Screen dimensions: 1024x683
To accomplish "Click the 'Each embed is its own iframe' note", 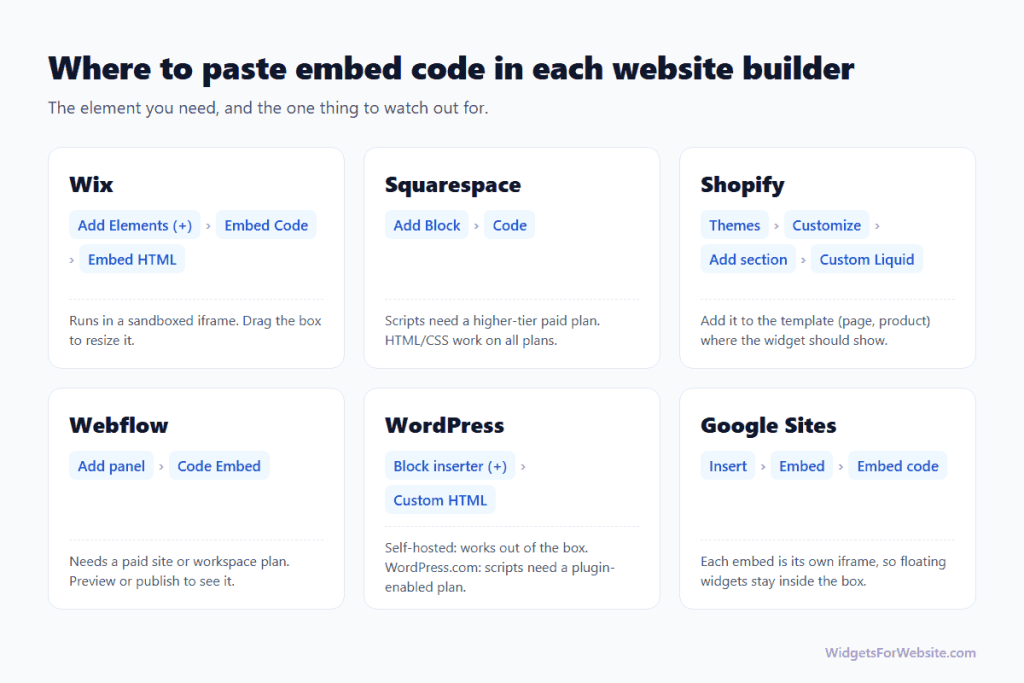I will (824, 571).
